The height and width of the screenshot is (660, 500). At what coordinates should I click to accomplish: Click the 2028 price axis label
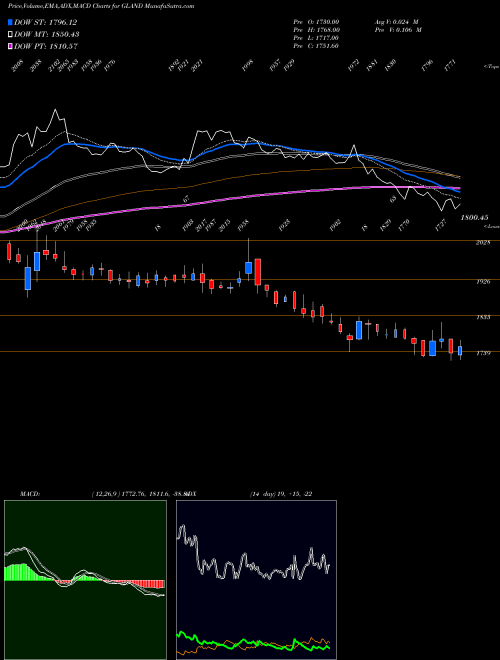(x=483, y=243)
